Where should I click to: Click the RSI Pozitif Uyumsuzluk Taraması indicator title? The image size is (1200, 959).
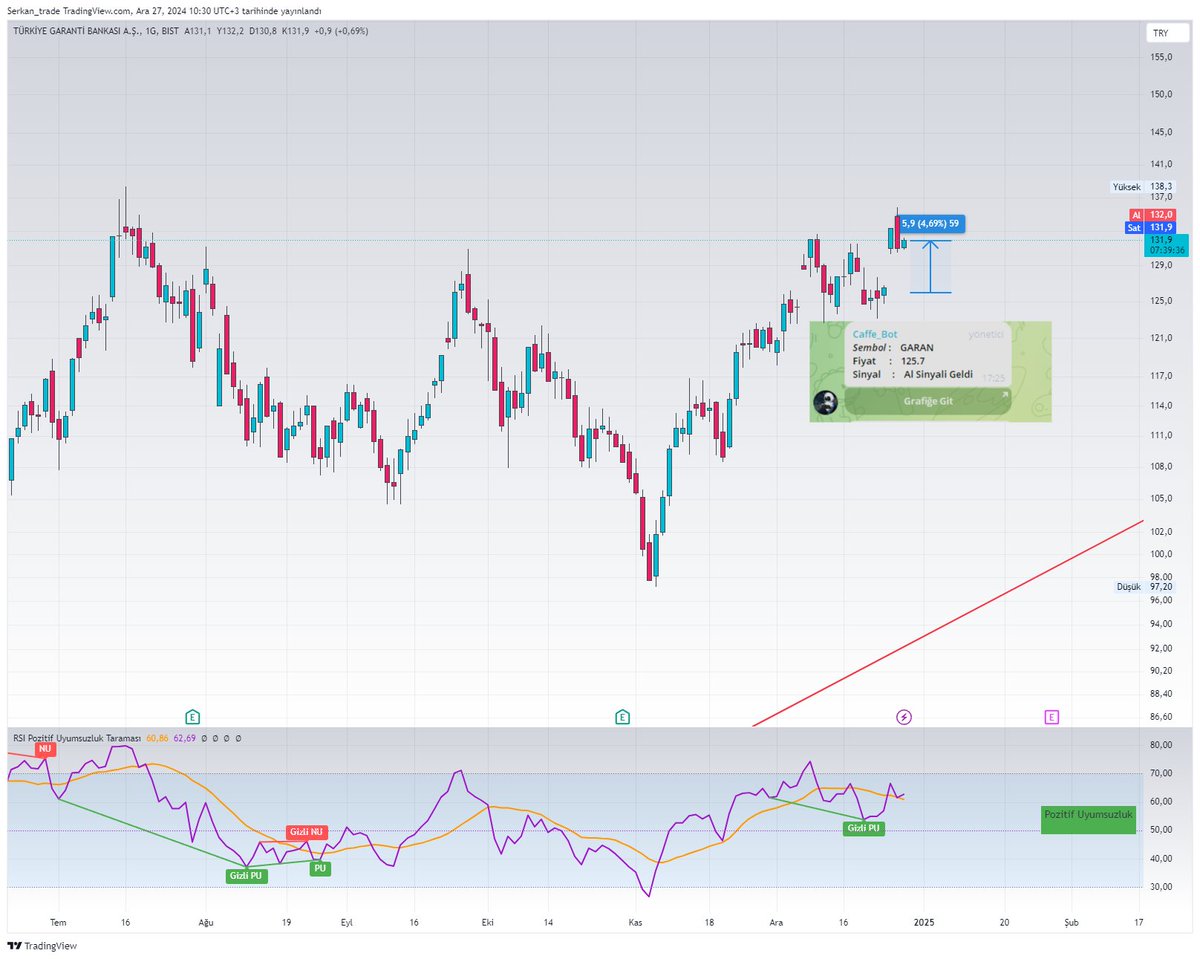click(77, 738)
